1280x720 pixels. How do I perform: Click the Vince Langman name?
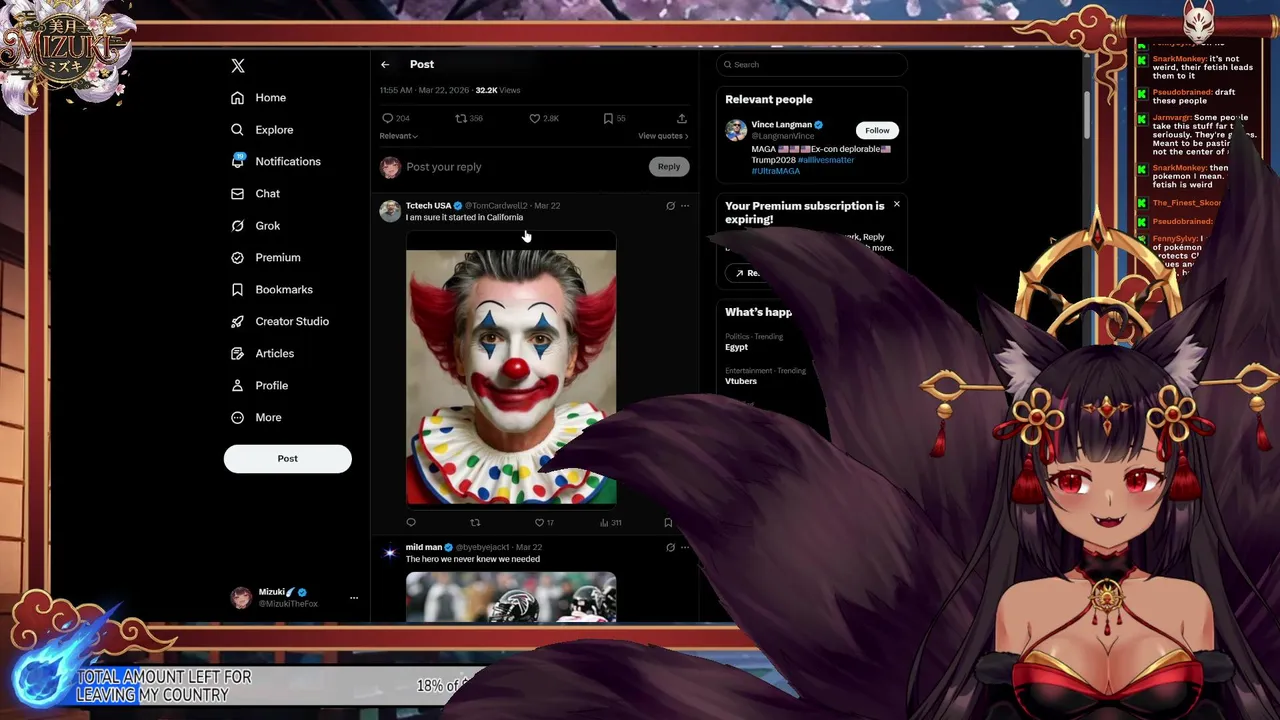tap(781, 125)
